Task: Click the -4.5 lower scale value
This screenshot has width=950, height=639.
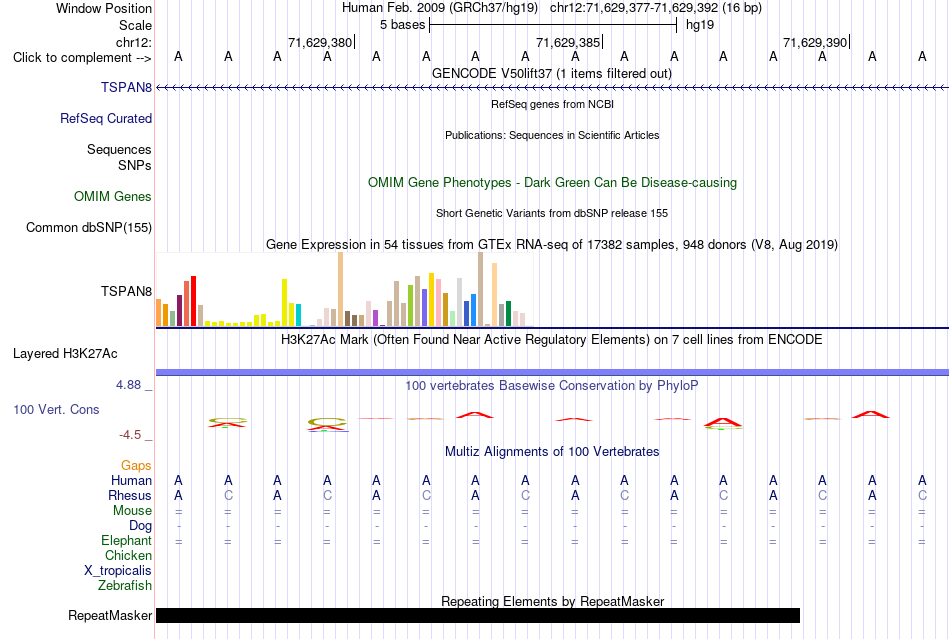Action: tap(130, 435)
